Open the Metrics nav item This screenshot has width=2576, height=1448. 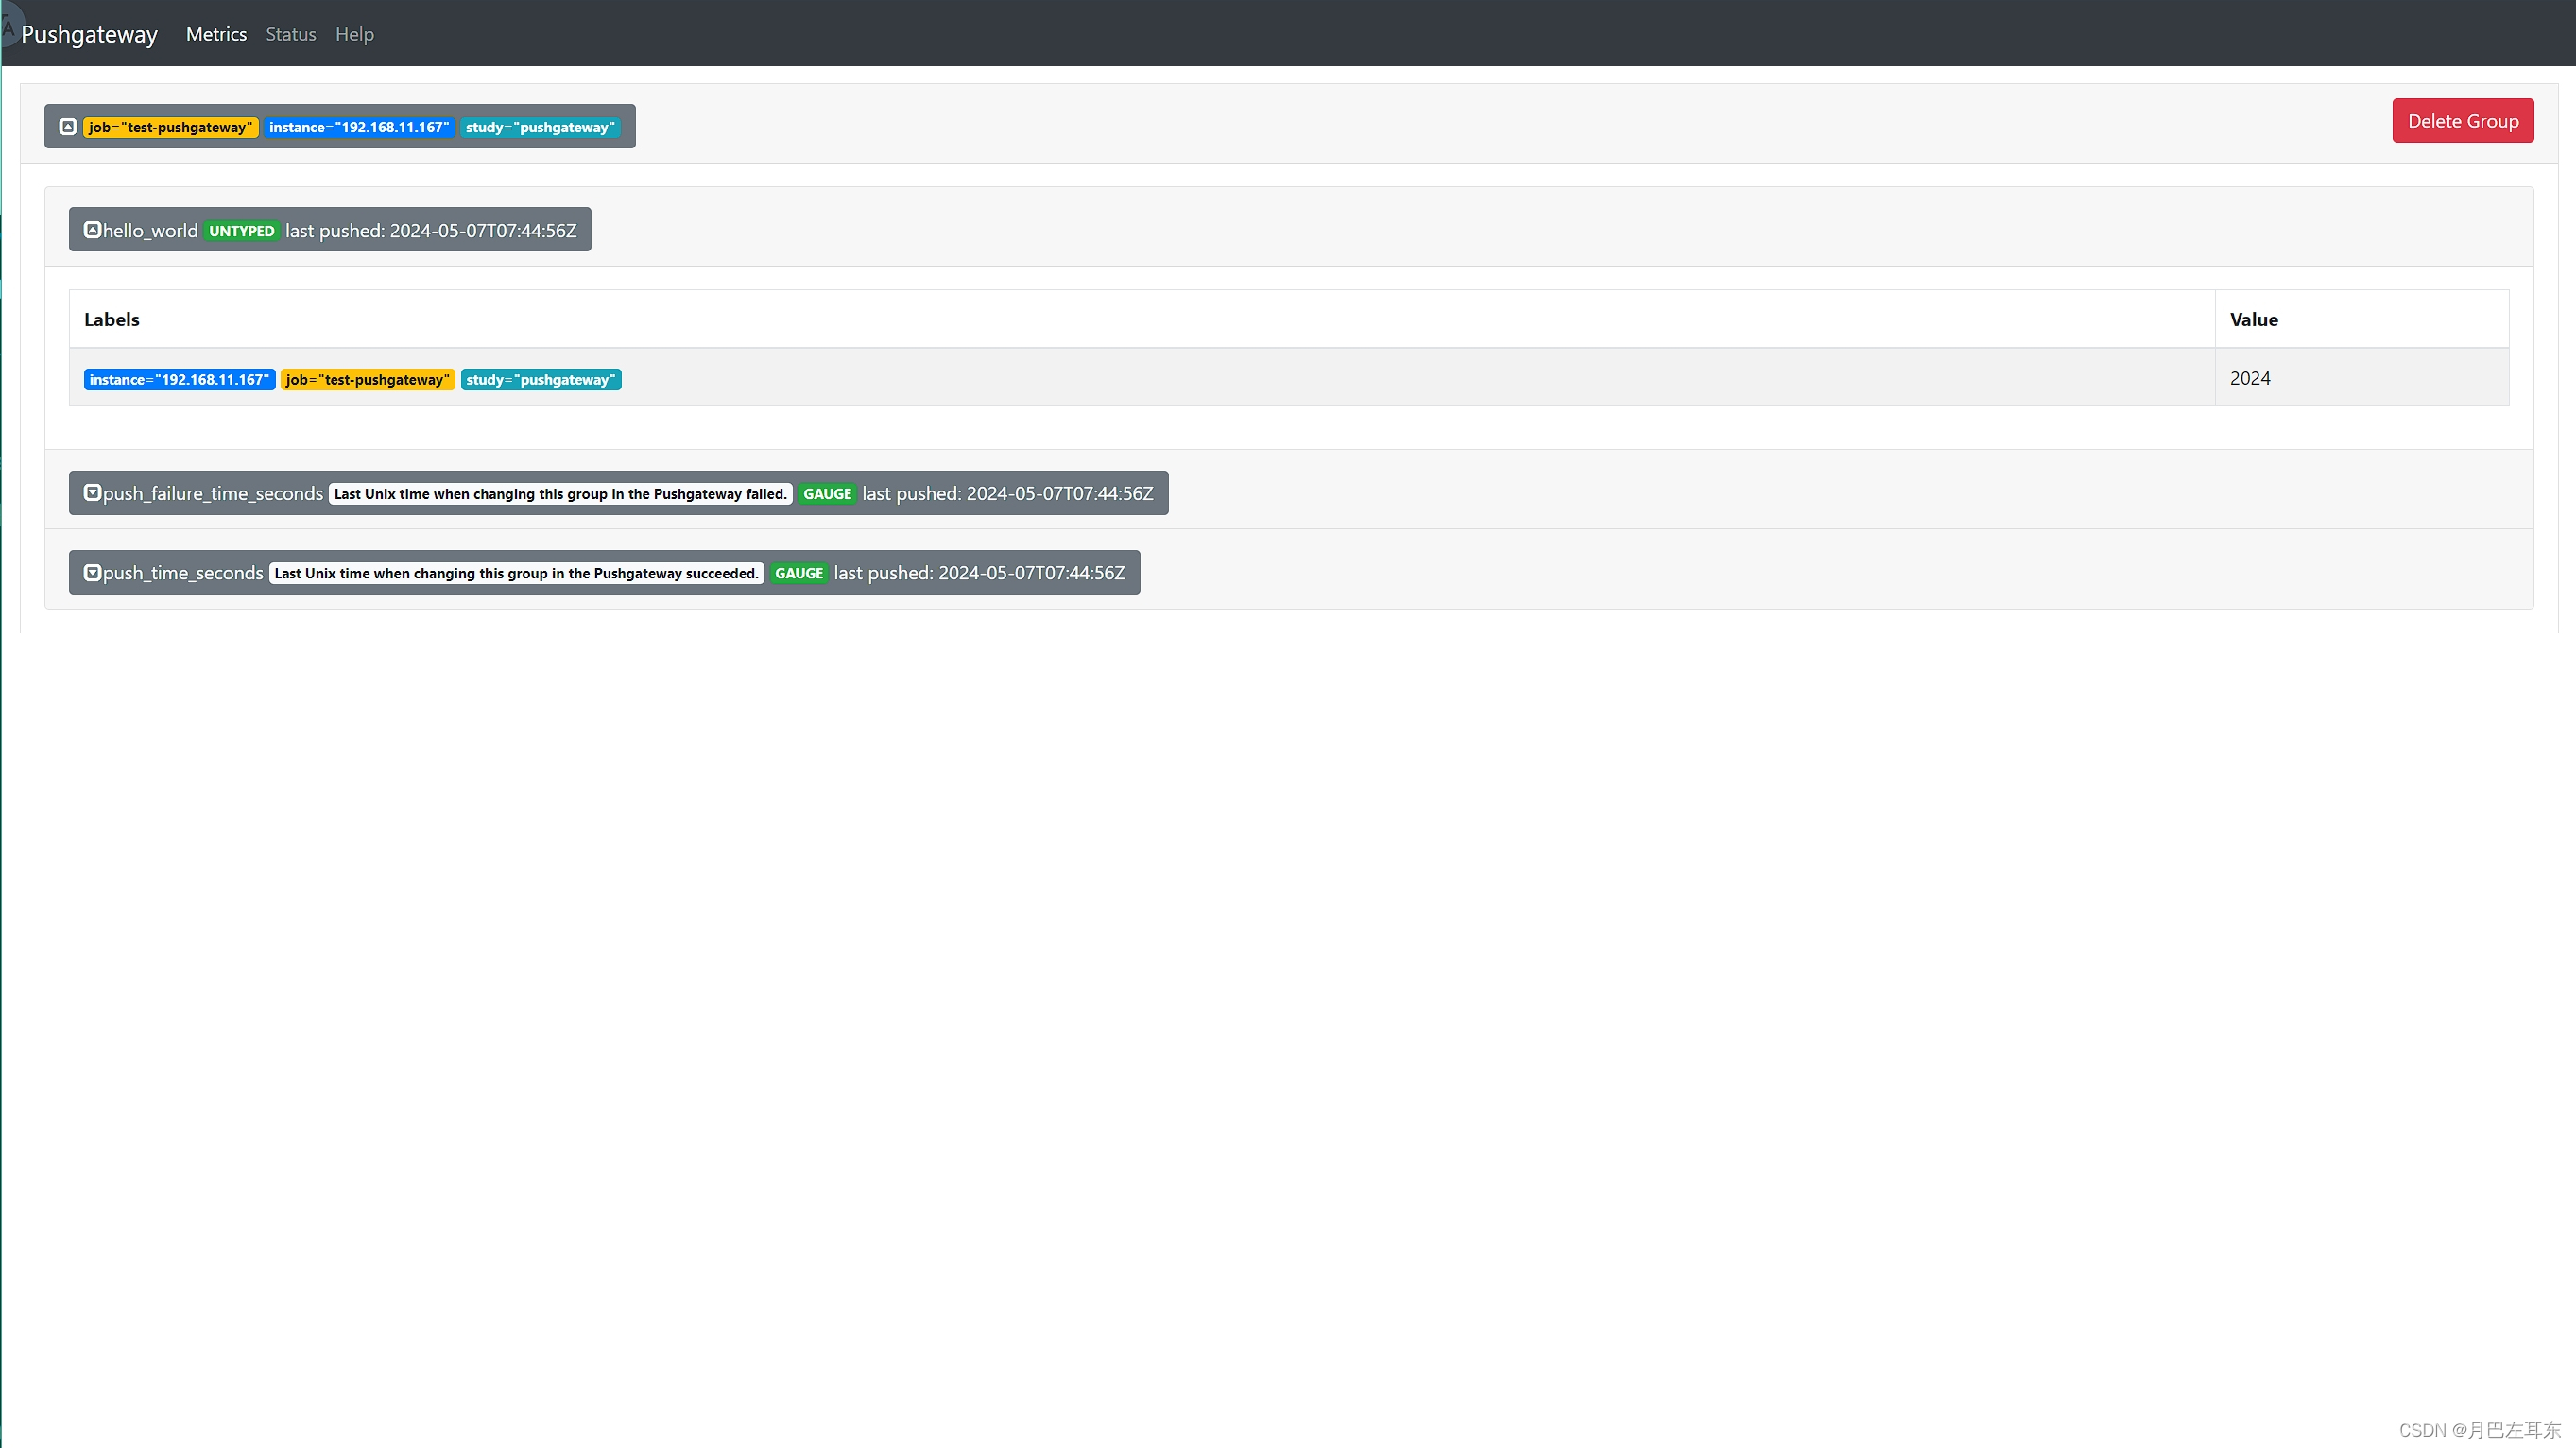tap(216, 34)
